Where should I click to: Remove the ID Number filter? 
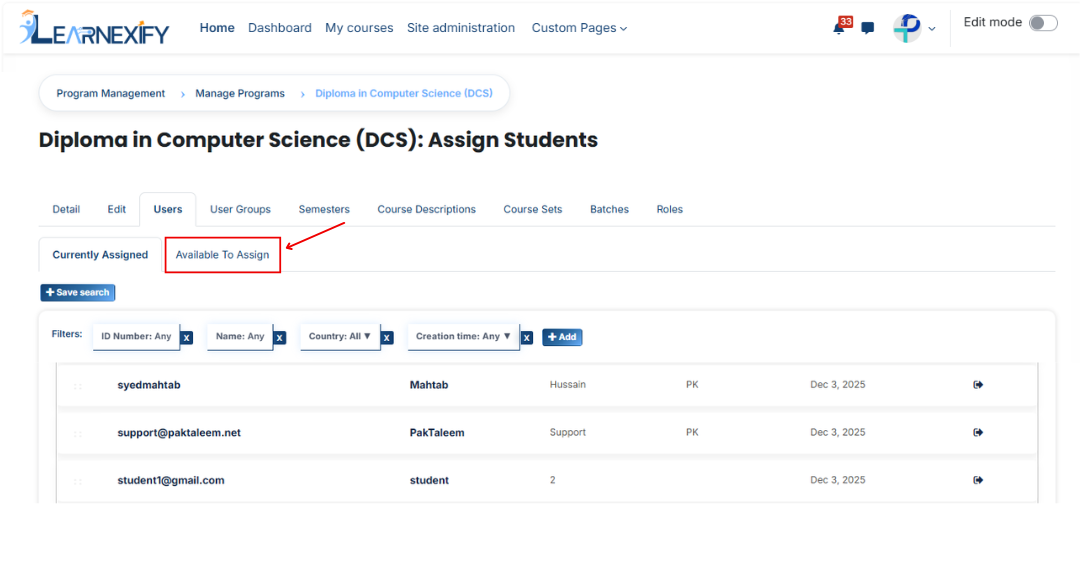pos(187,337)
